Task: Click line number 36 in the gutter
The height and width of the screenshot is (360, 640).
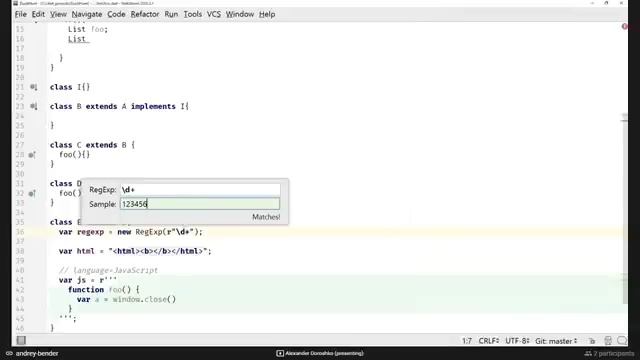Action: 20,232
